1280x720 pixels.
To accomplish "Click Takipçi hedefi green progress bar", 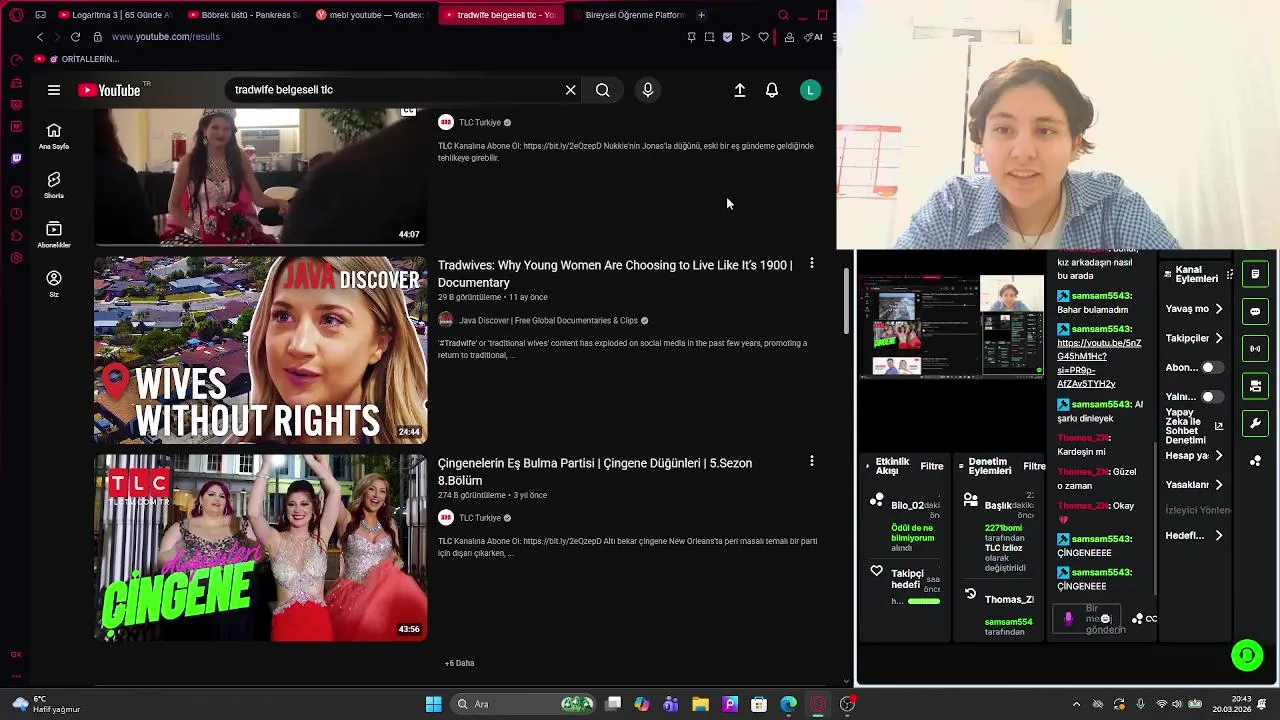I will tap(924, 601).
